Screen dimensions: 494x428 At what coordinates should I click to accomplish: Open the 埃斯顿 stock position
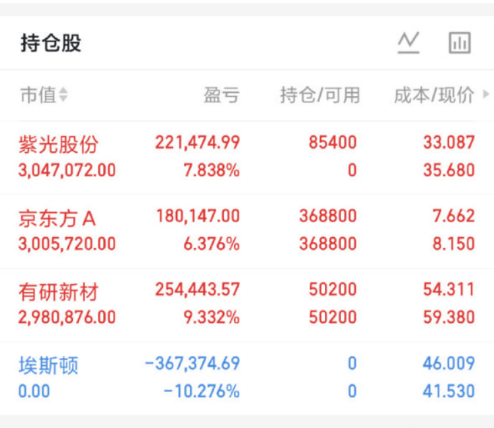[x=48, y=365]
